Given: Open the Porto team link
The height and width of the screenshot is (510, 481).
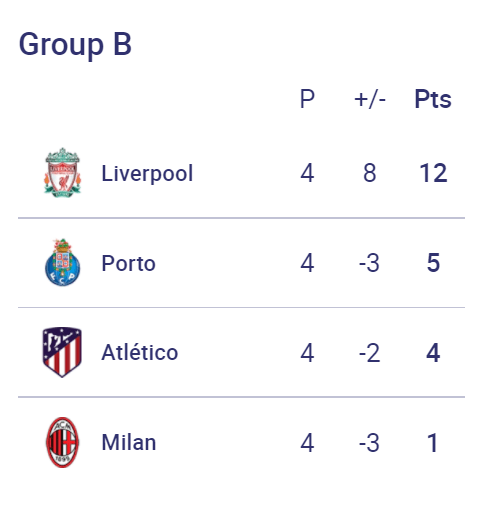Looking at the screenshot, I should 128,263.
